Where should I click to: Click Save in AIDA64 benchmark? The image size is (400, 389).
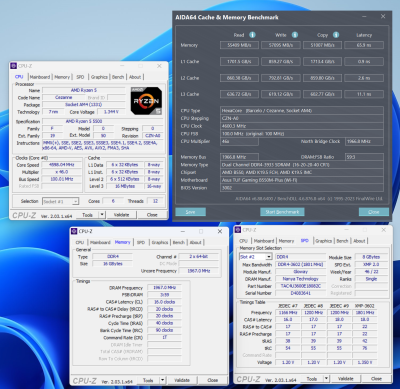click(x=190, y=212)
